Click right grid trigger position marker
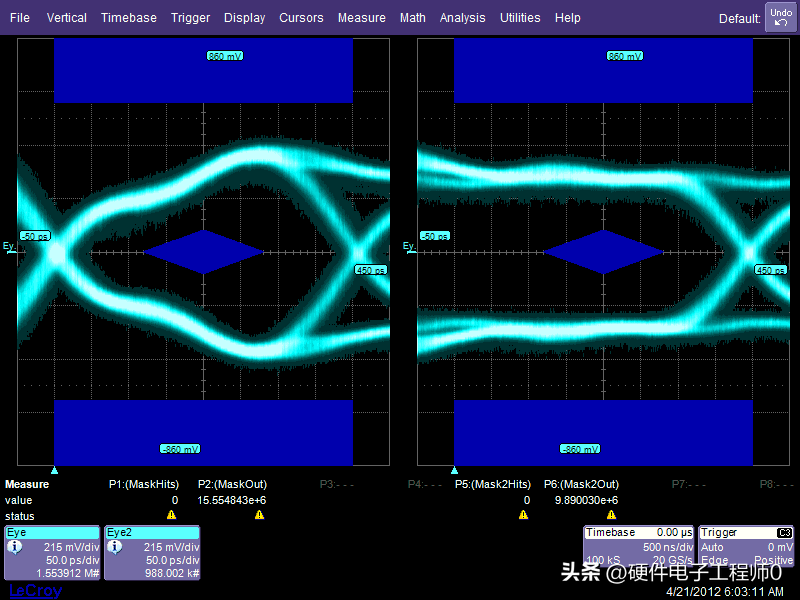Screen dimensions: 800x600 pyautogui.click(x=455, y=470)
